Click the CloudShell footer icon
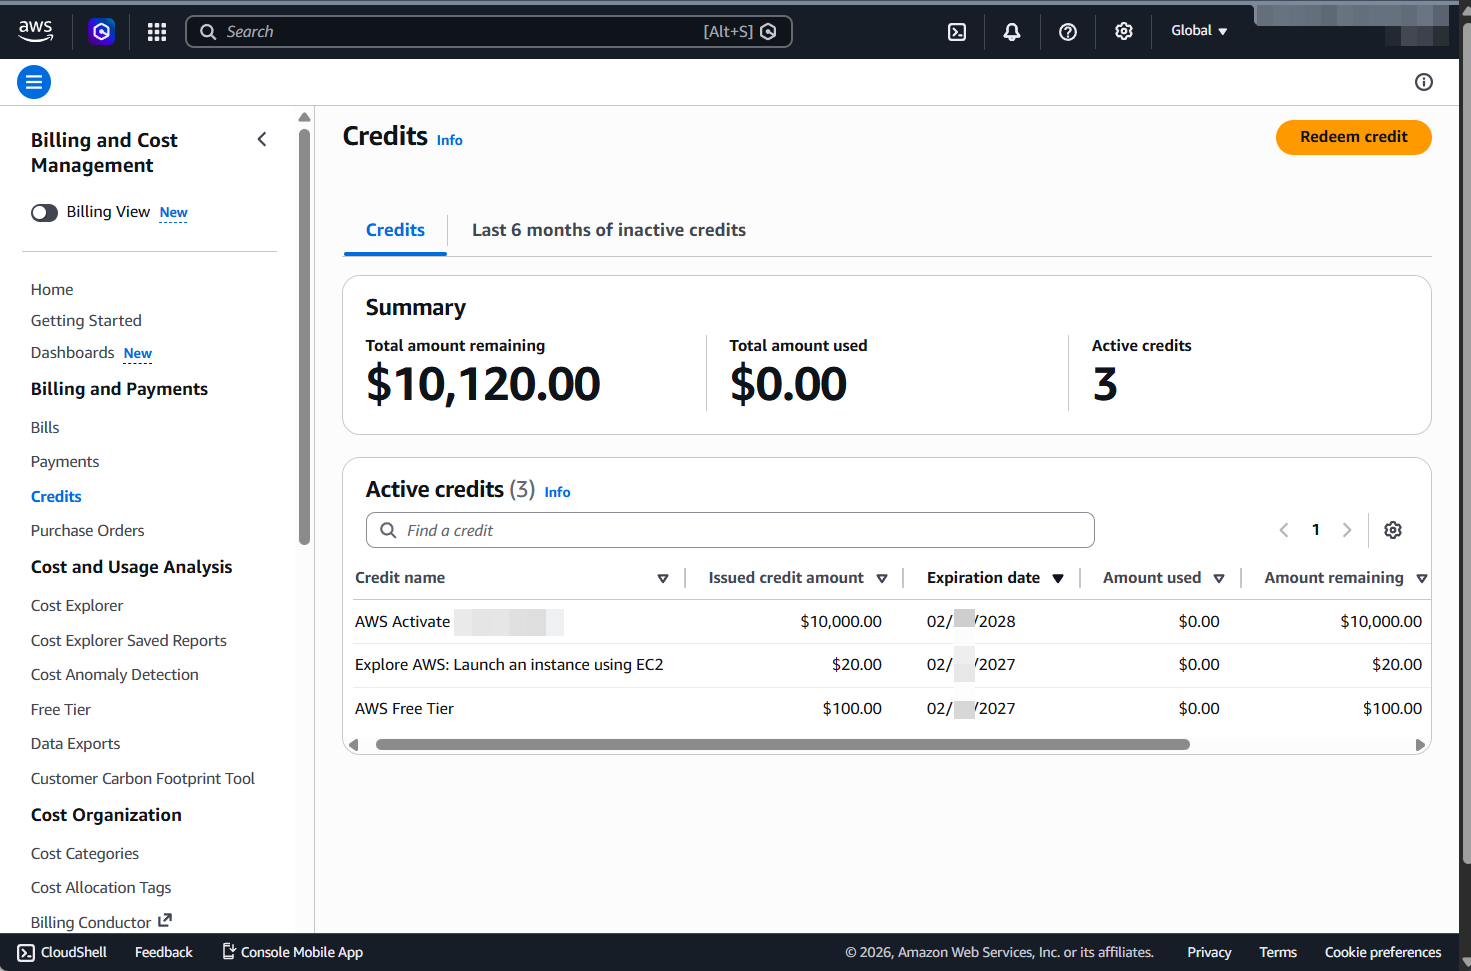Screen dimensions: 1471x971 point(26,952)
